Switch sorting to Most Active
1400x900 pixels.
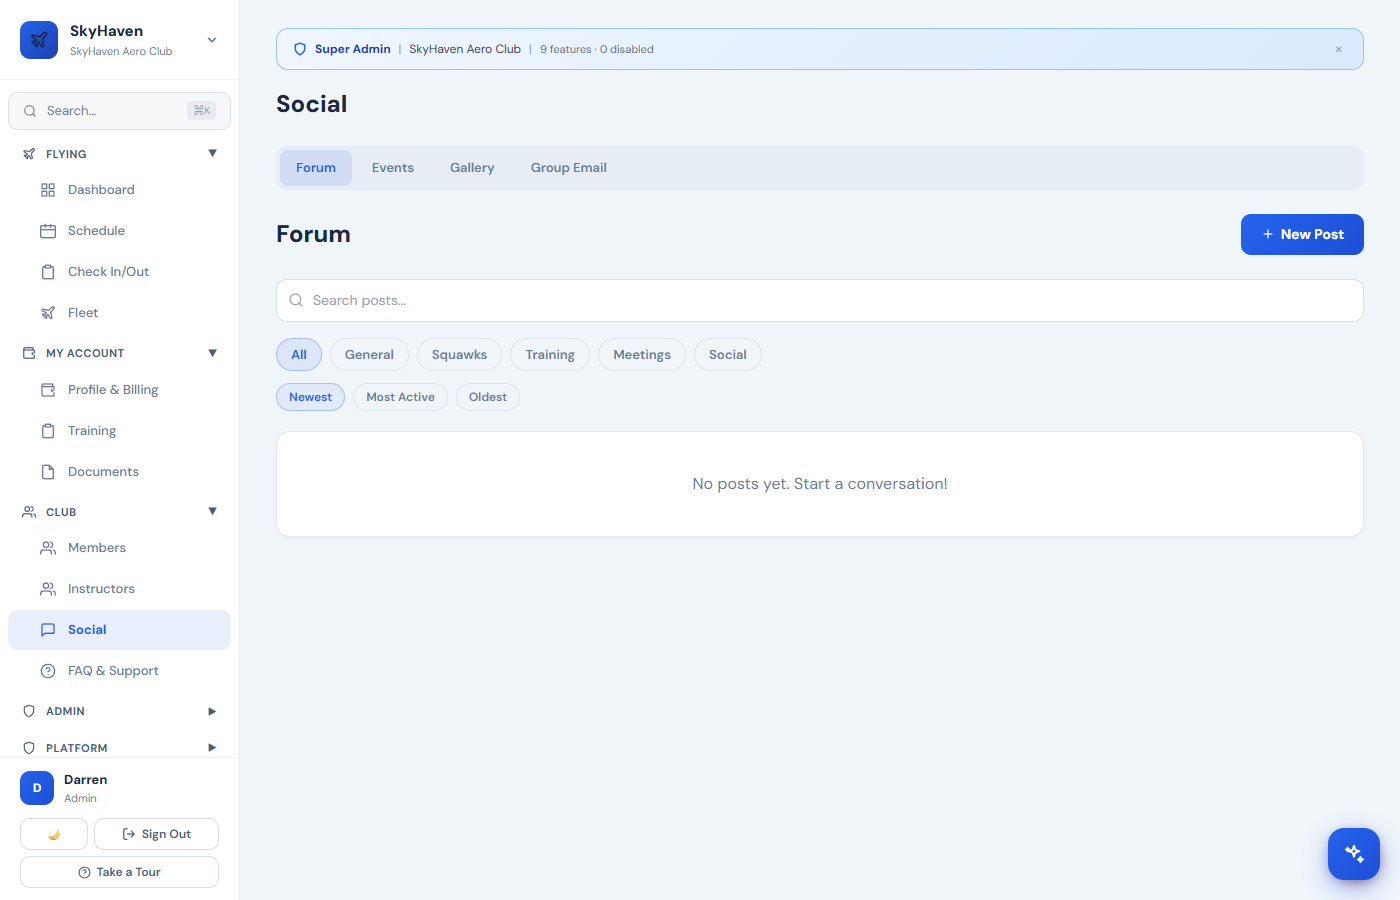coord(399,396)
